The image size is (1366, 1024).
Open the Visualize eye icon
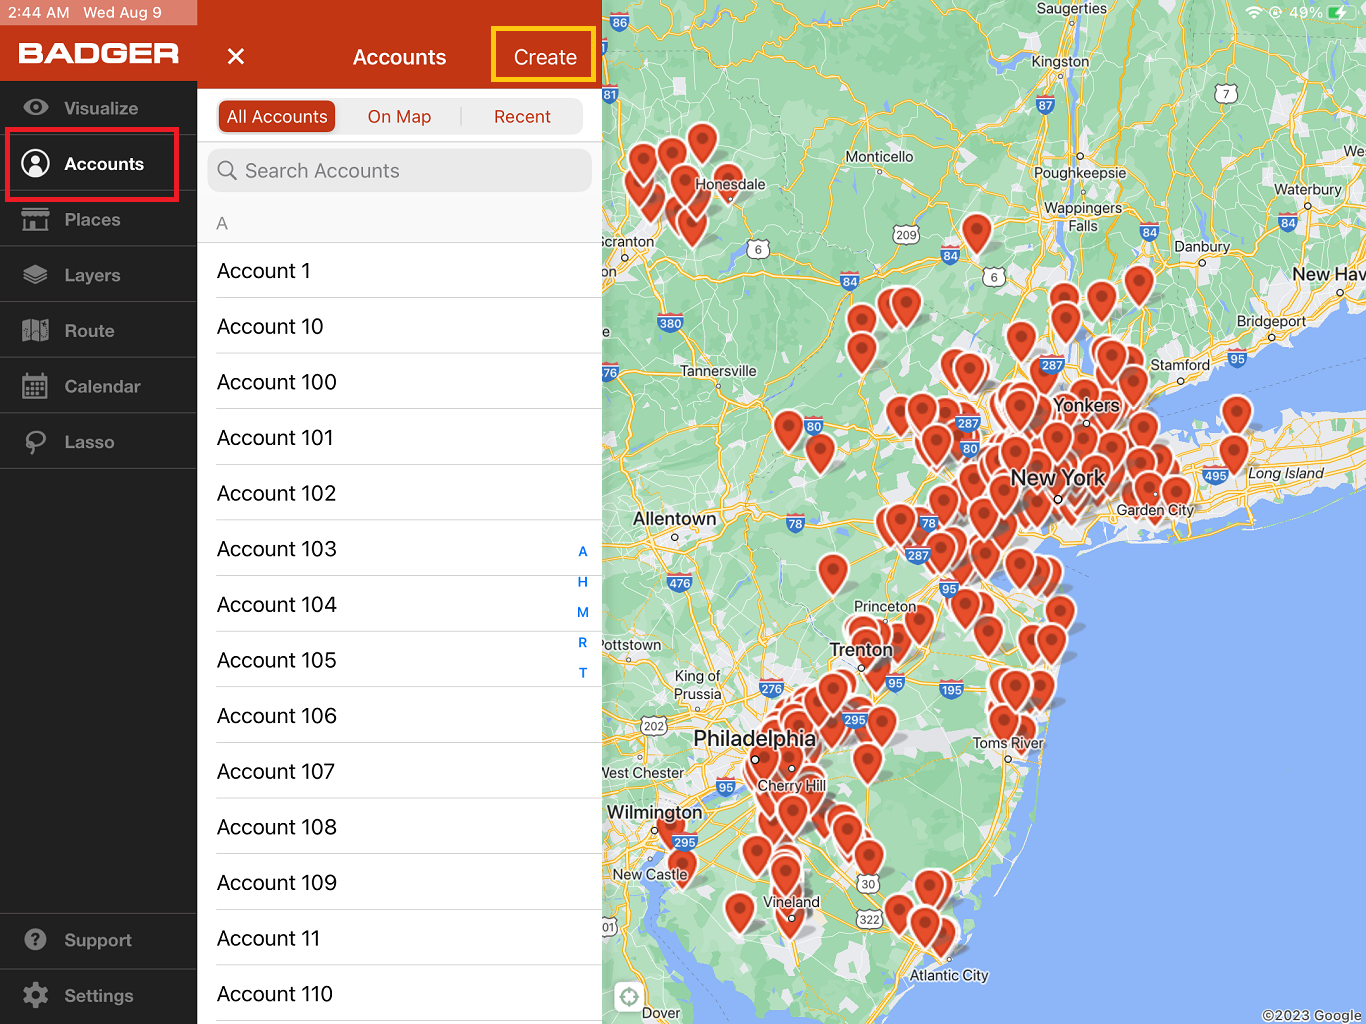coord(36,108)
